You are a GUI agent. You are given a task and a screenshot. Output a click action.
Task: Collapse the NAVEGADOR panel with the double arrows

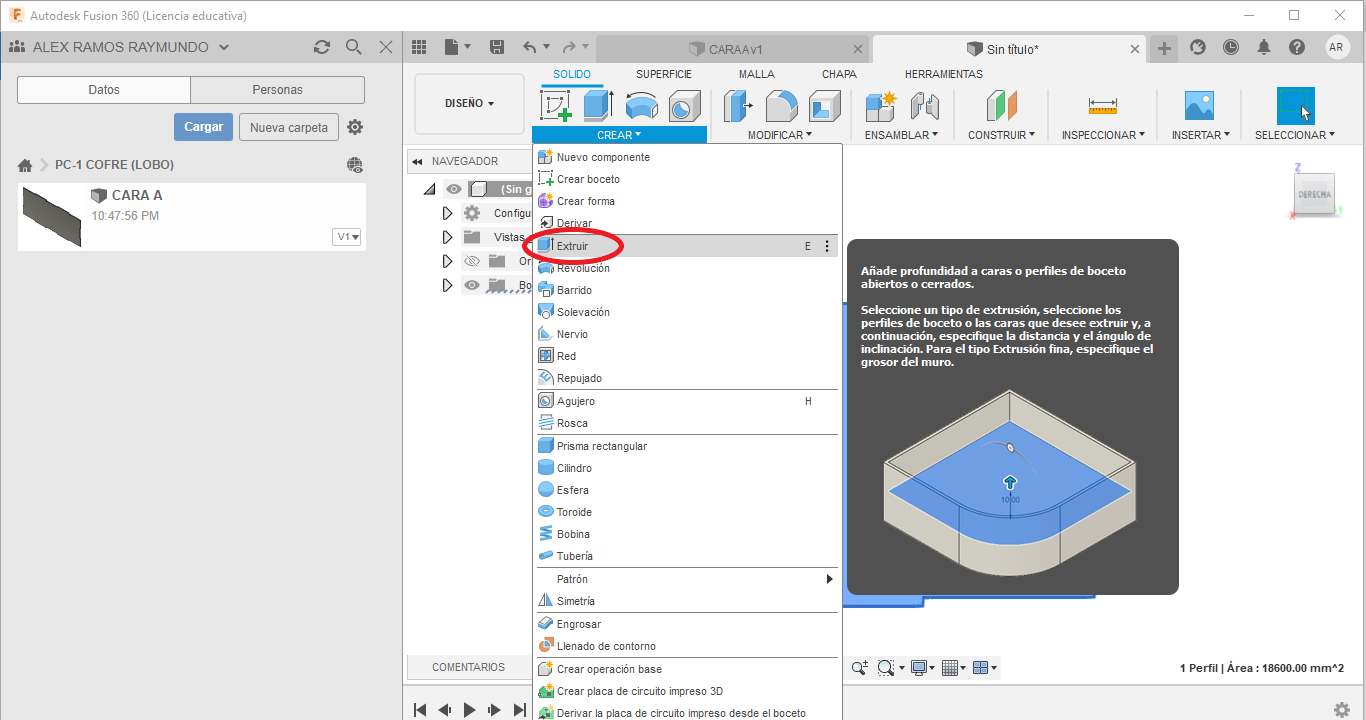click(x=417, y=161)
